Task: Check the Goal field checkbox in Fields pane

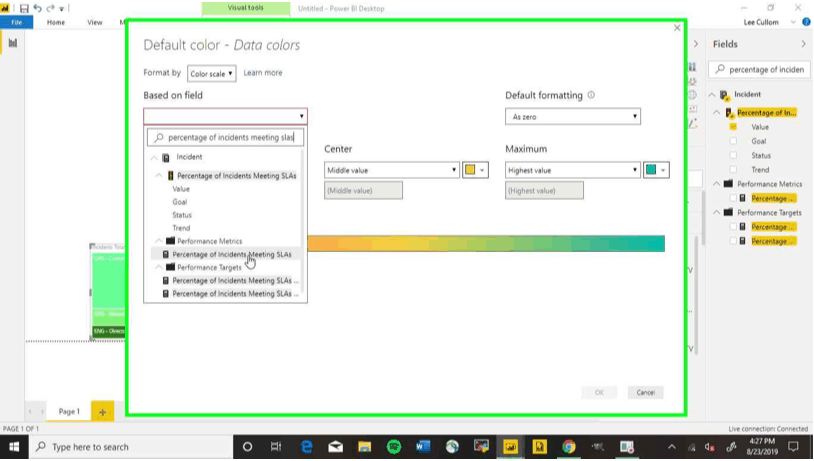Action: (x=733, y=141)
